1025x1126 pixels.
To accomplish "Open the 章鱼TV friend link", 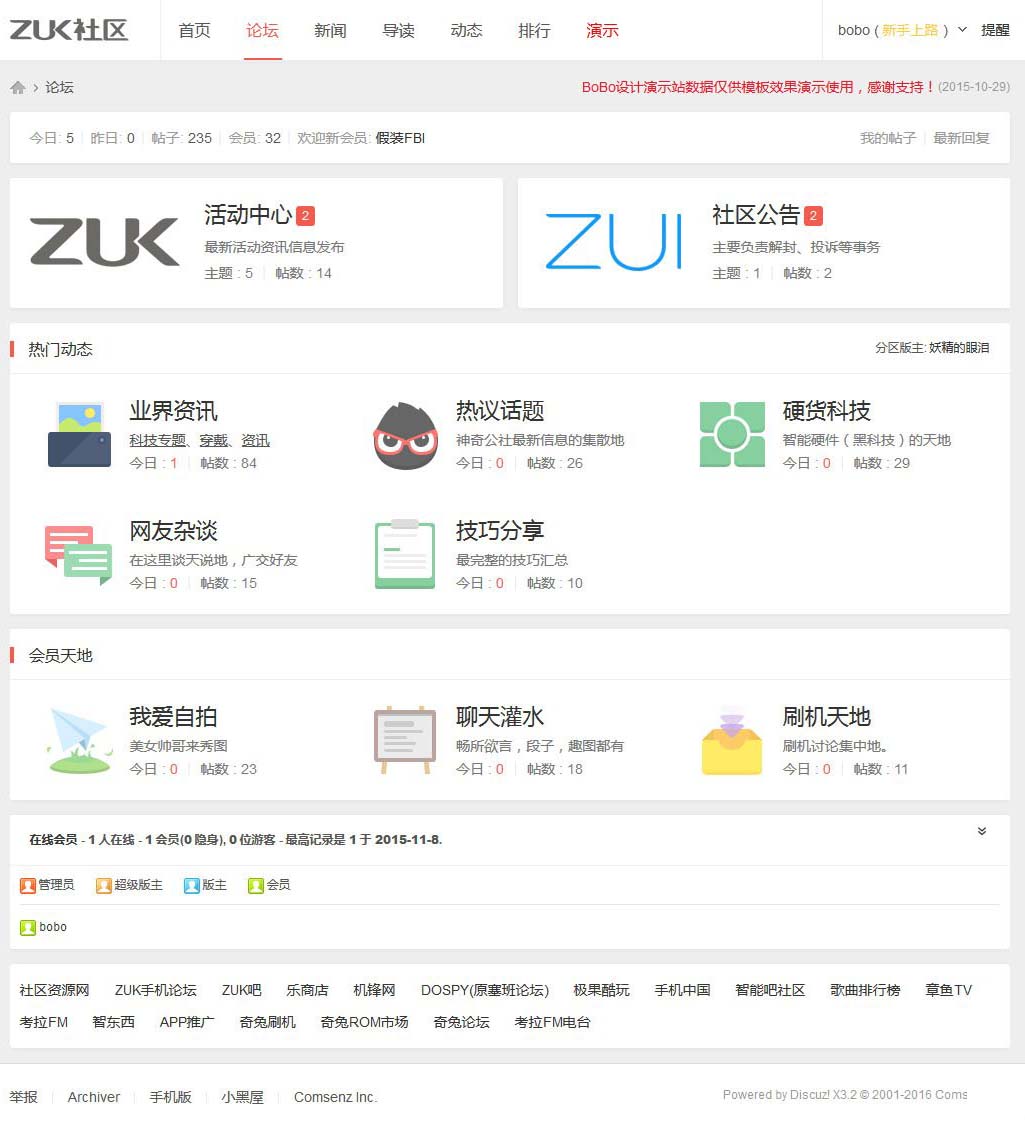I will click(x=948, y=990).
